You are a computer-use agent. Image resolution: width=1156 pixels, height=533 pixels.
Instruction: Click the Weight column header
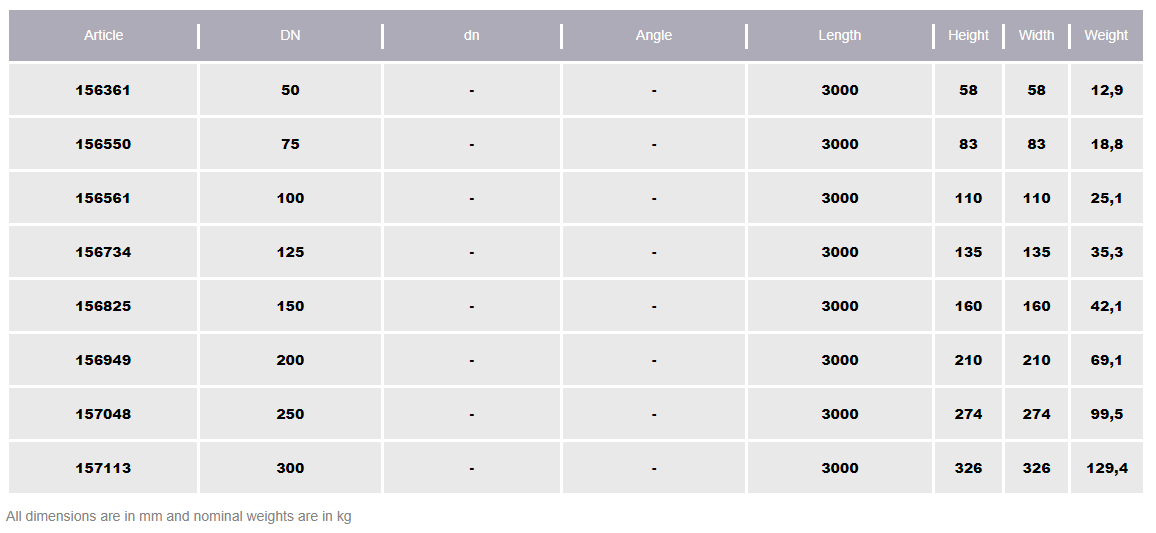click(1106, 36)
